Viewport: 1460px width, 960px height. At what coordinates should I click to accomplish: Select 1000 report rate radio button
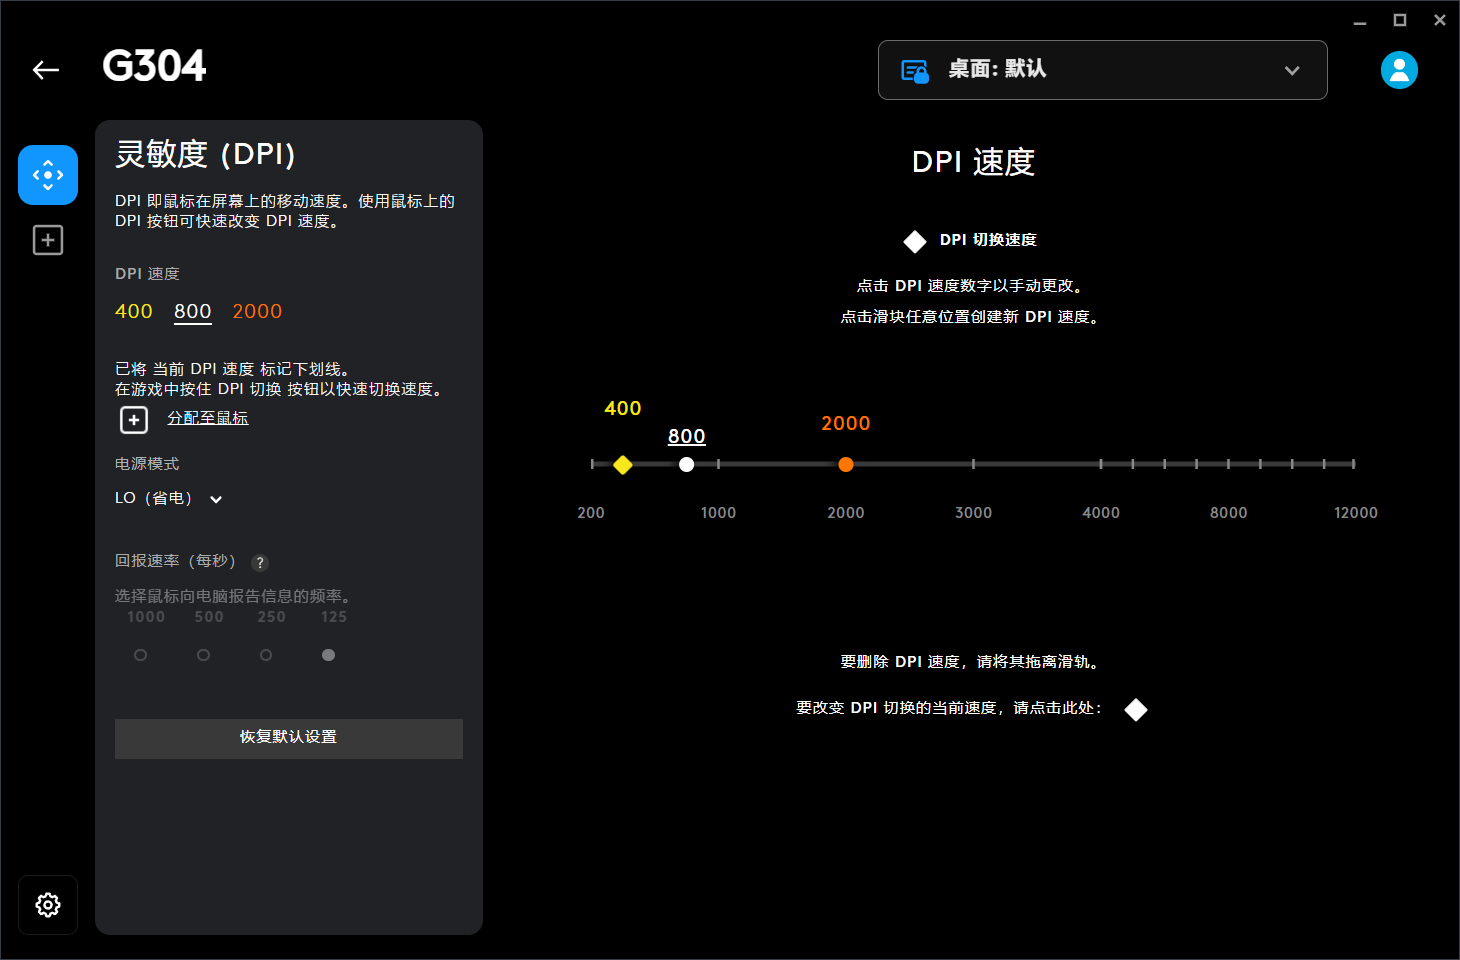[x=140, y=655]
